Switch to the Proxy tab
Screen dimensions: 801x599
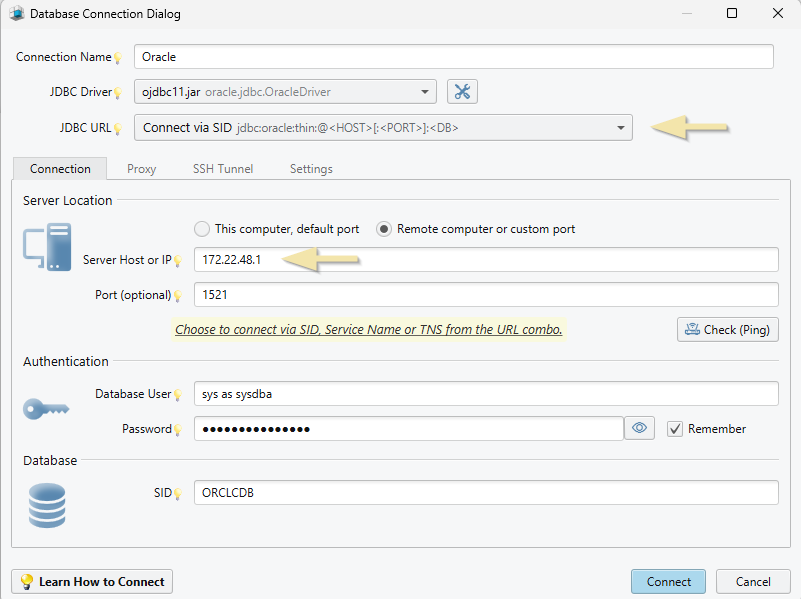tap(141, 169)
